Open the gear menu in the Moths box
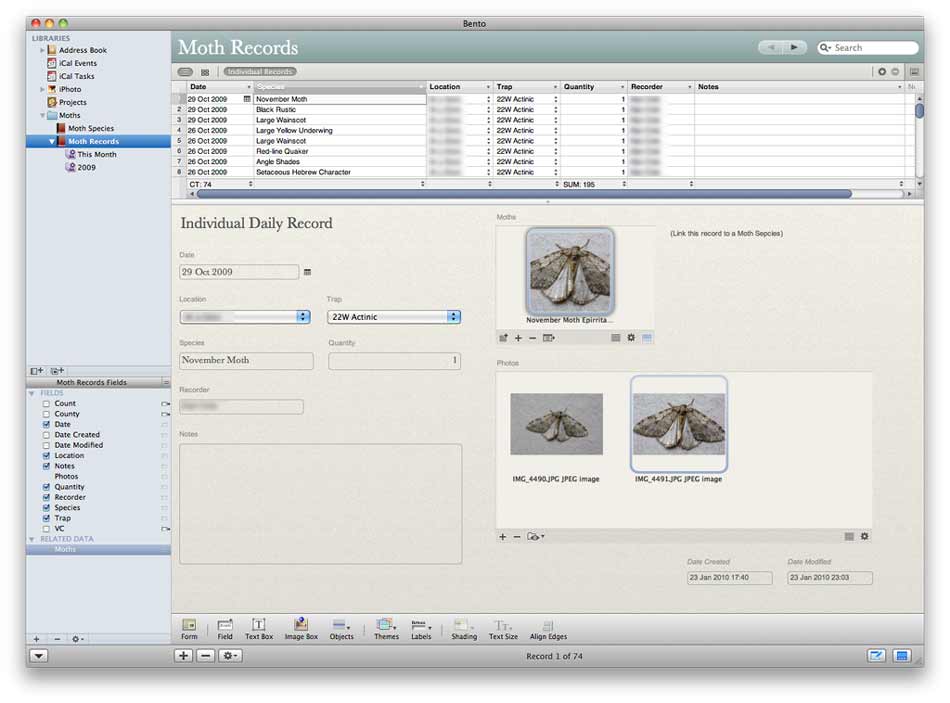 tap(631, 338)
